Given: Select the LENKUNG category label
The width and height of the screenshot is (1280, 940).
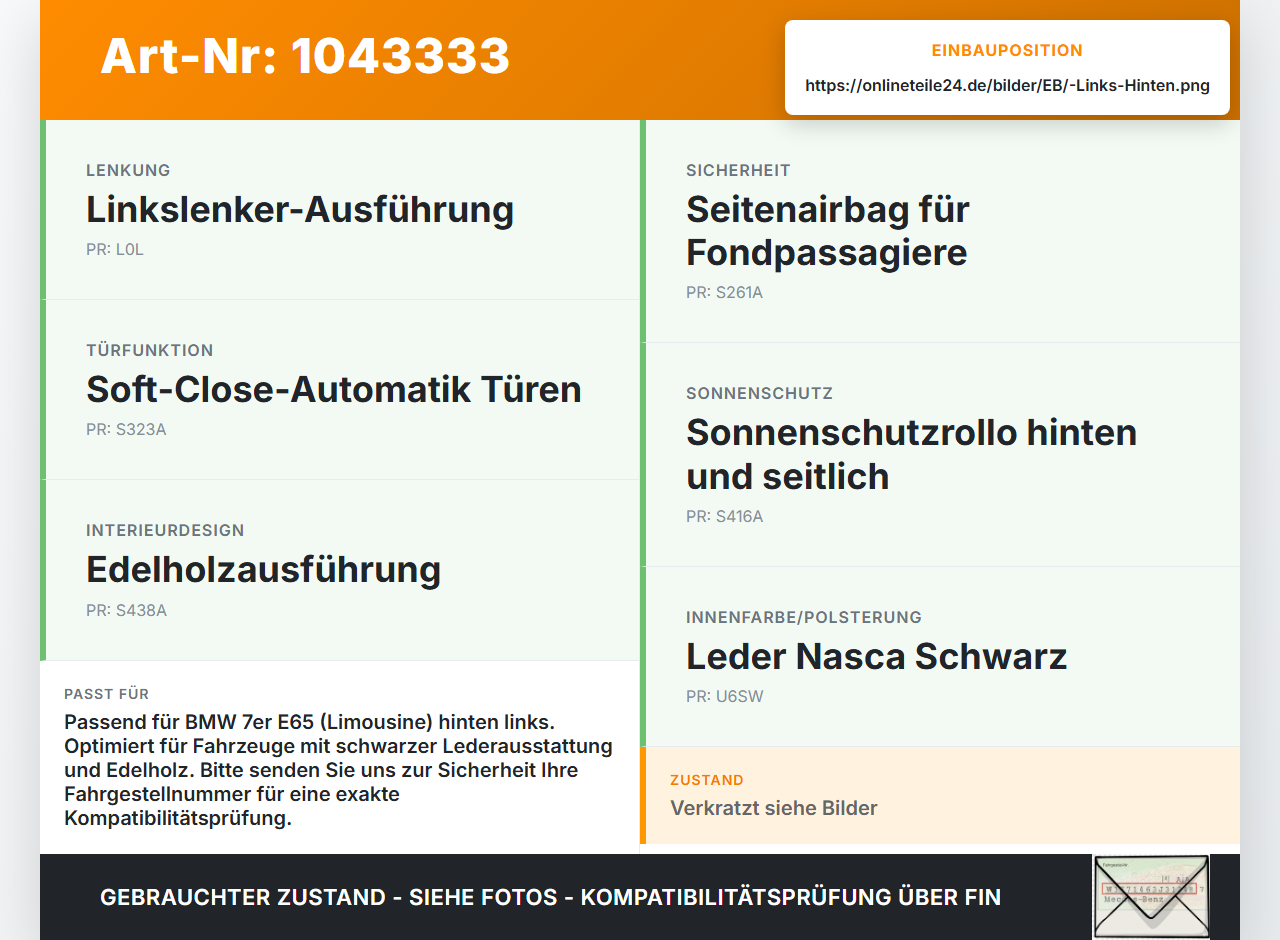Looking at the screenshot, I should coord(128,170).
